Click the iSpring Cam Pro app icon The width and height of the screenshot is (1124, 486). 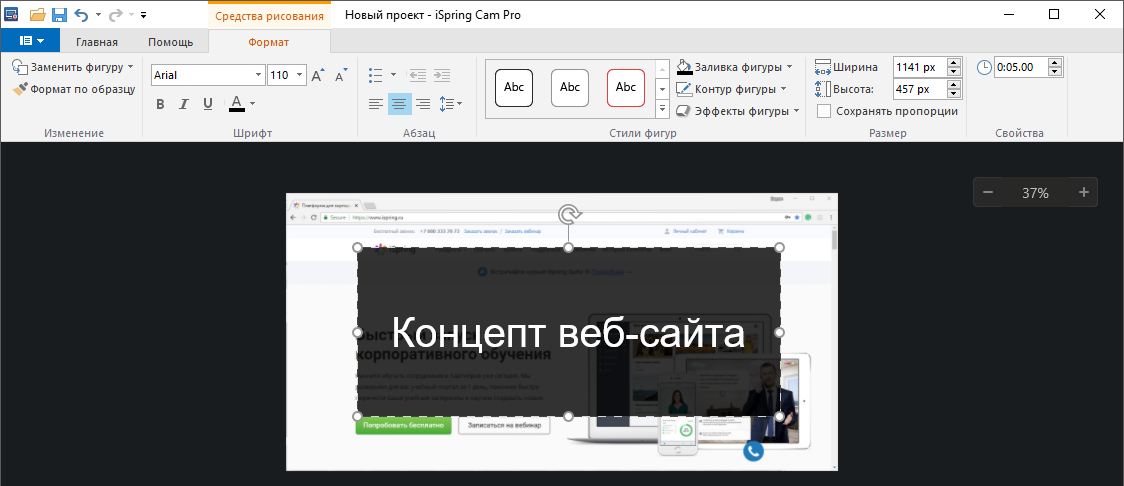point(11,14)
